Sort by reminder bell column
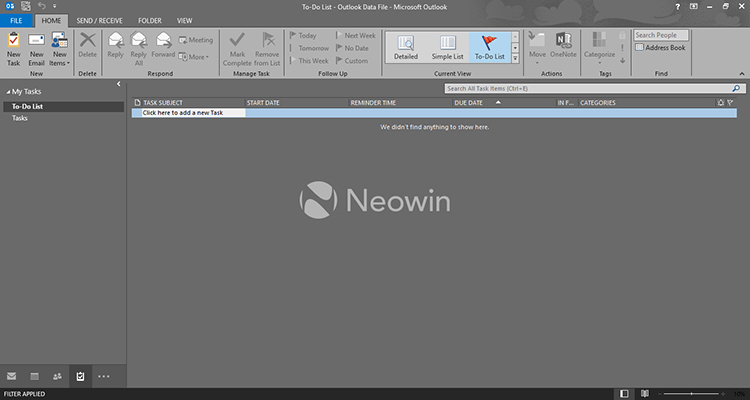This screenshot has width=750, height=400. pos(721,103)
